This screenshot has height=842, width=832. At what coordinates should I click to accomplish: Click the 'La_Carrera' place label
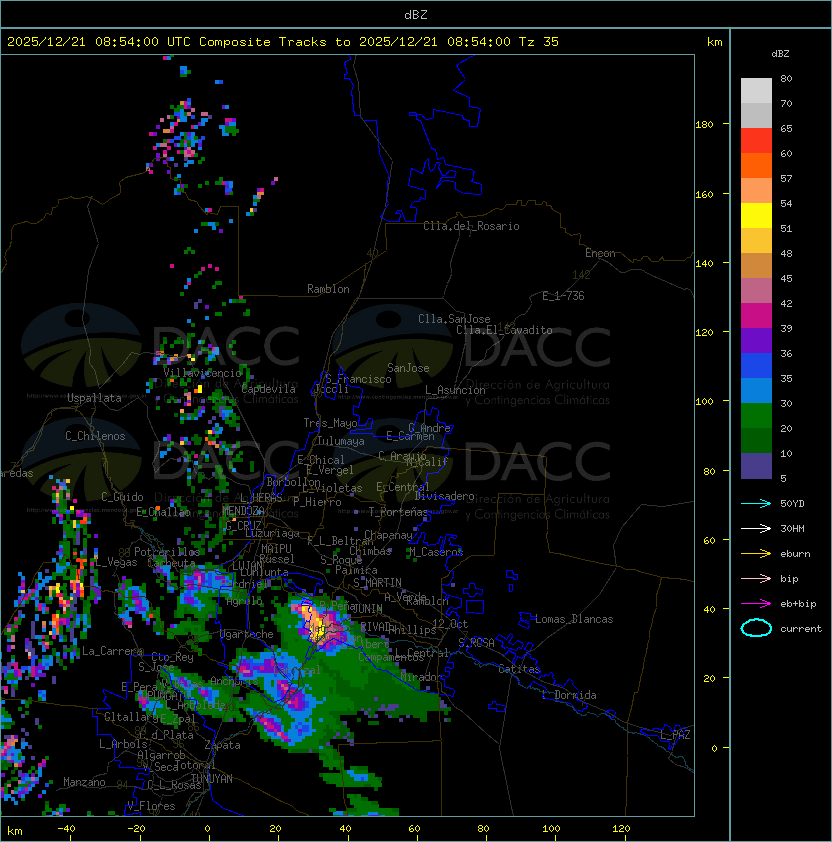tap(112, 651)
